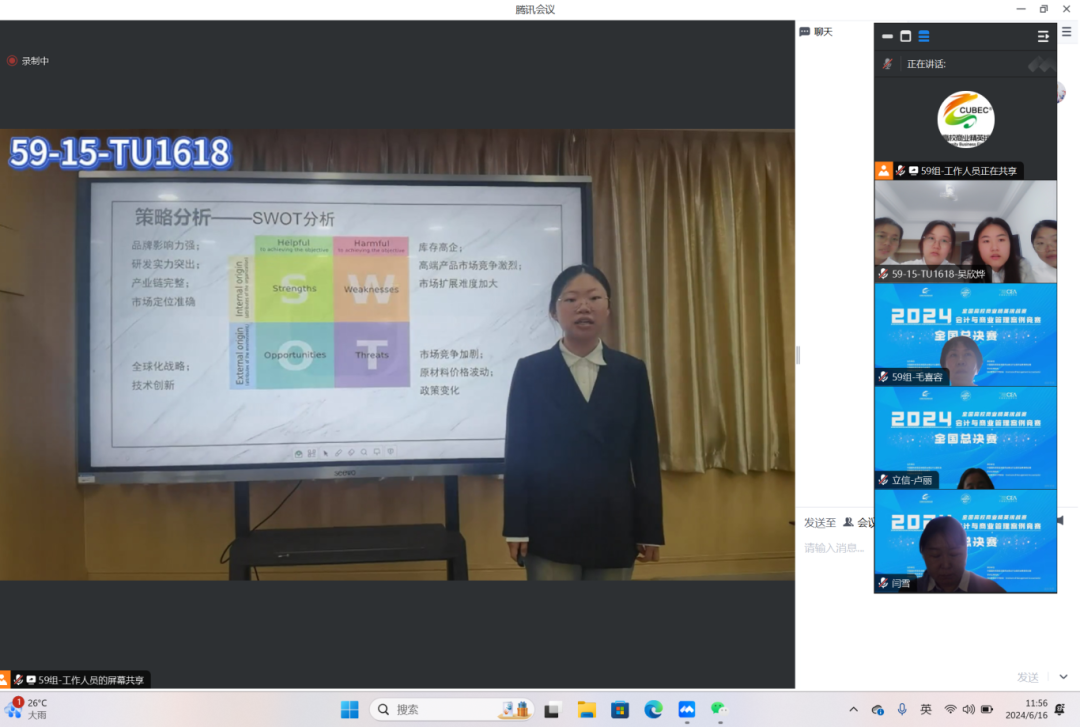Select the 闫雪 participant video tile
Screen dimensions: 1080x727
pyautogui.click(x=965, y=541)
